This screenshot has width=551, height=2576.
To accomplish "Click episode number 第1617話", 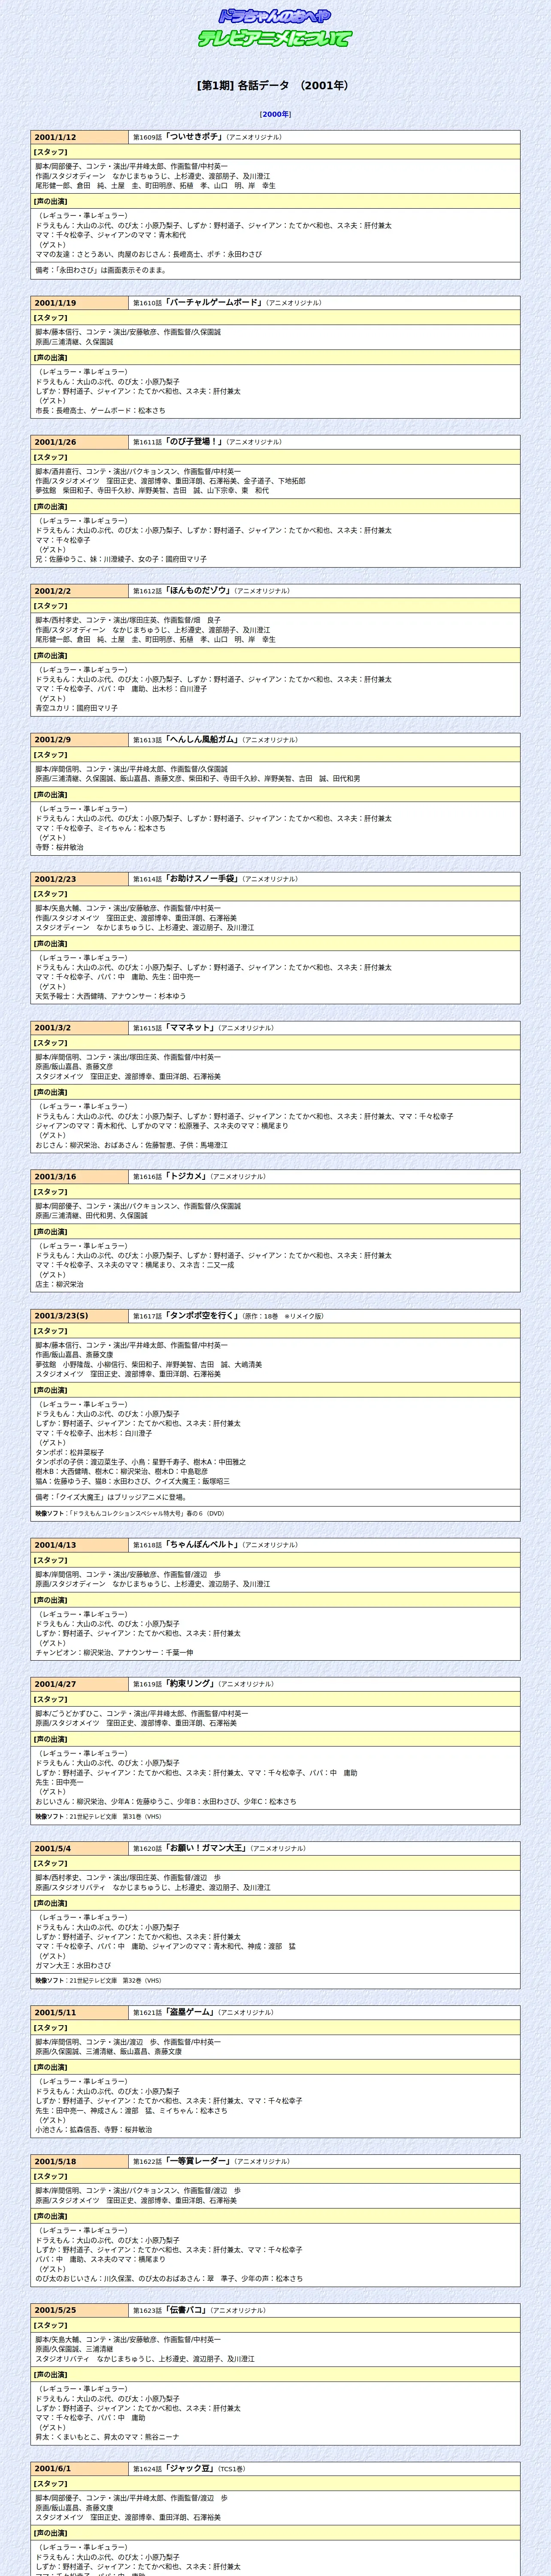I will pyautogui.click(x=147, y=1317).
